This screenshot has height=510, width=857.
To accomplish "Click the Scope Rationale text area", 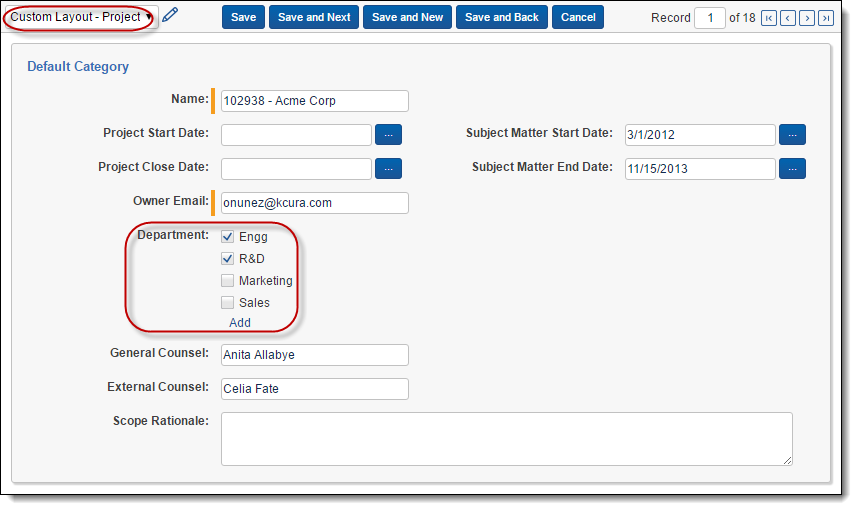I will [x=506, y=439].
